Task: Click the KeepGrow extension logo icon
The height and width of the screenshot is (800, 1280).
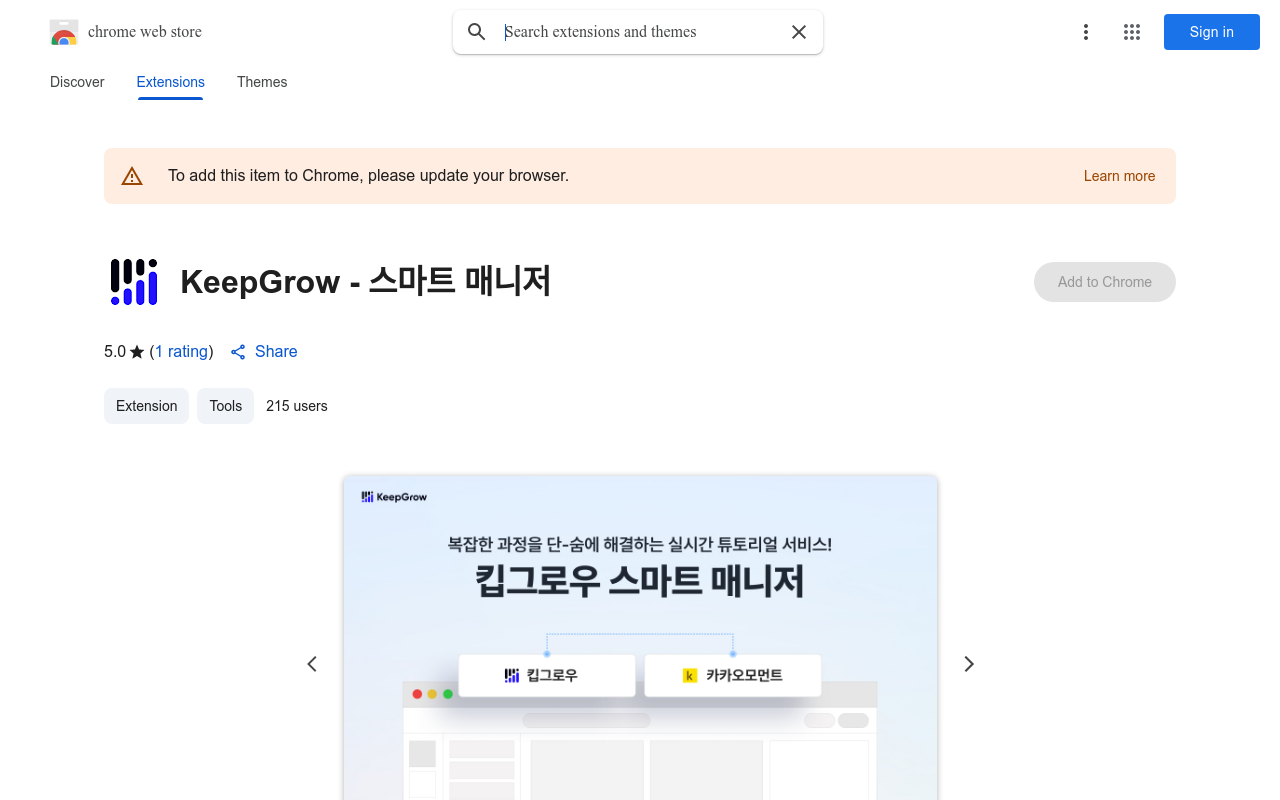Action: 134,282
